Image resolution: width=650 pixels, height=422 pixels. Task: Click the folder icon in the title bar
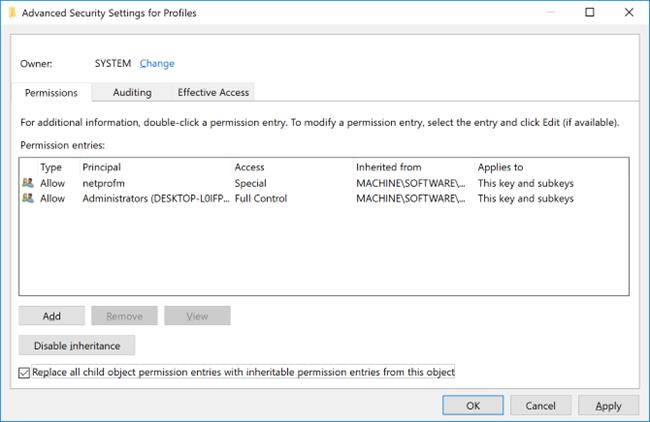tap(12, 13)
